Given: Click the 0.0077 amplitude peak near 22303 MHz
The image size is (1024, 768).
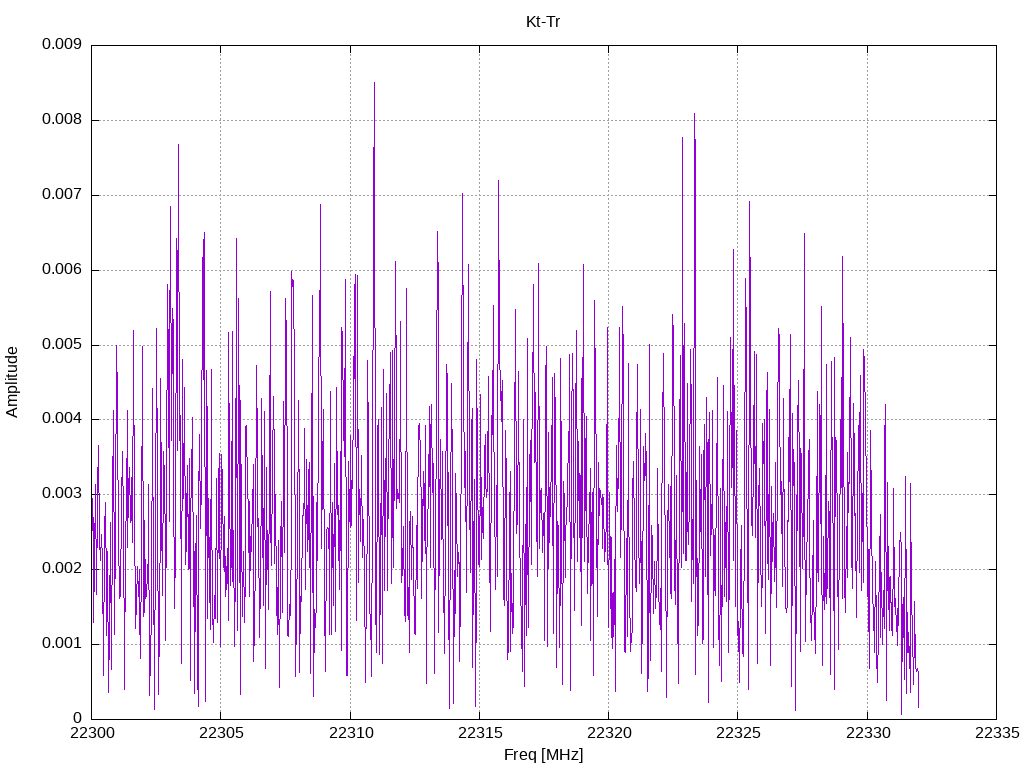Looking at the screenshot, I should point(178,146).
